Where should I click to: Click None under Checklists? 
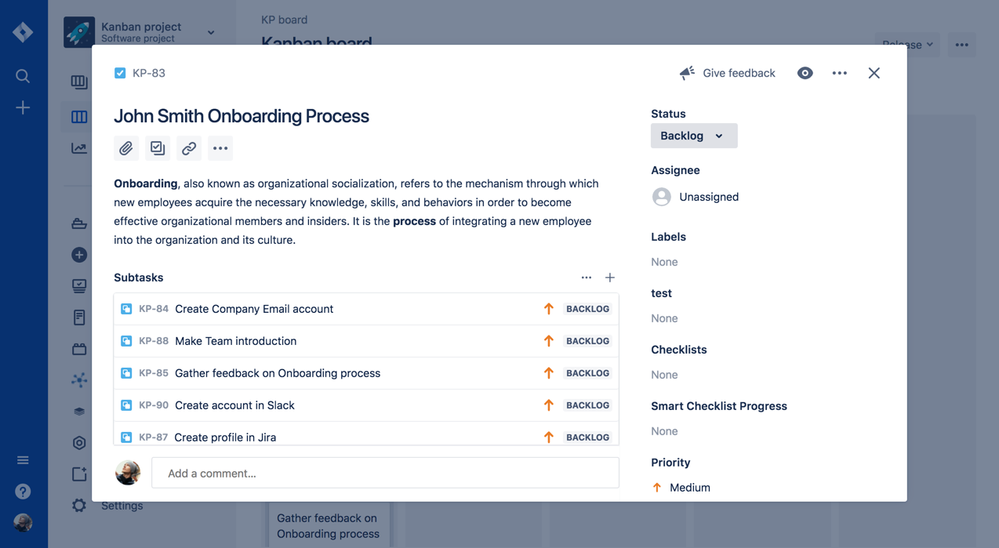tap(664, 375)
